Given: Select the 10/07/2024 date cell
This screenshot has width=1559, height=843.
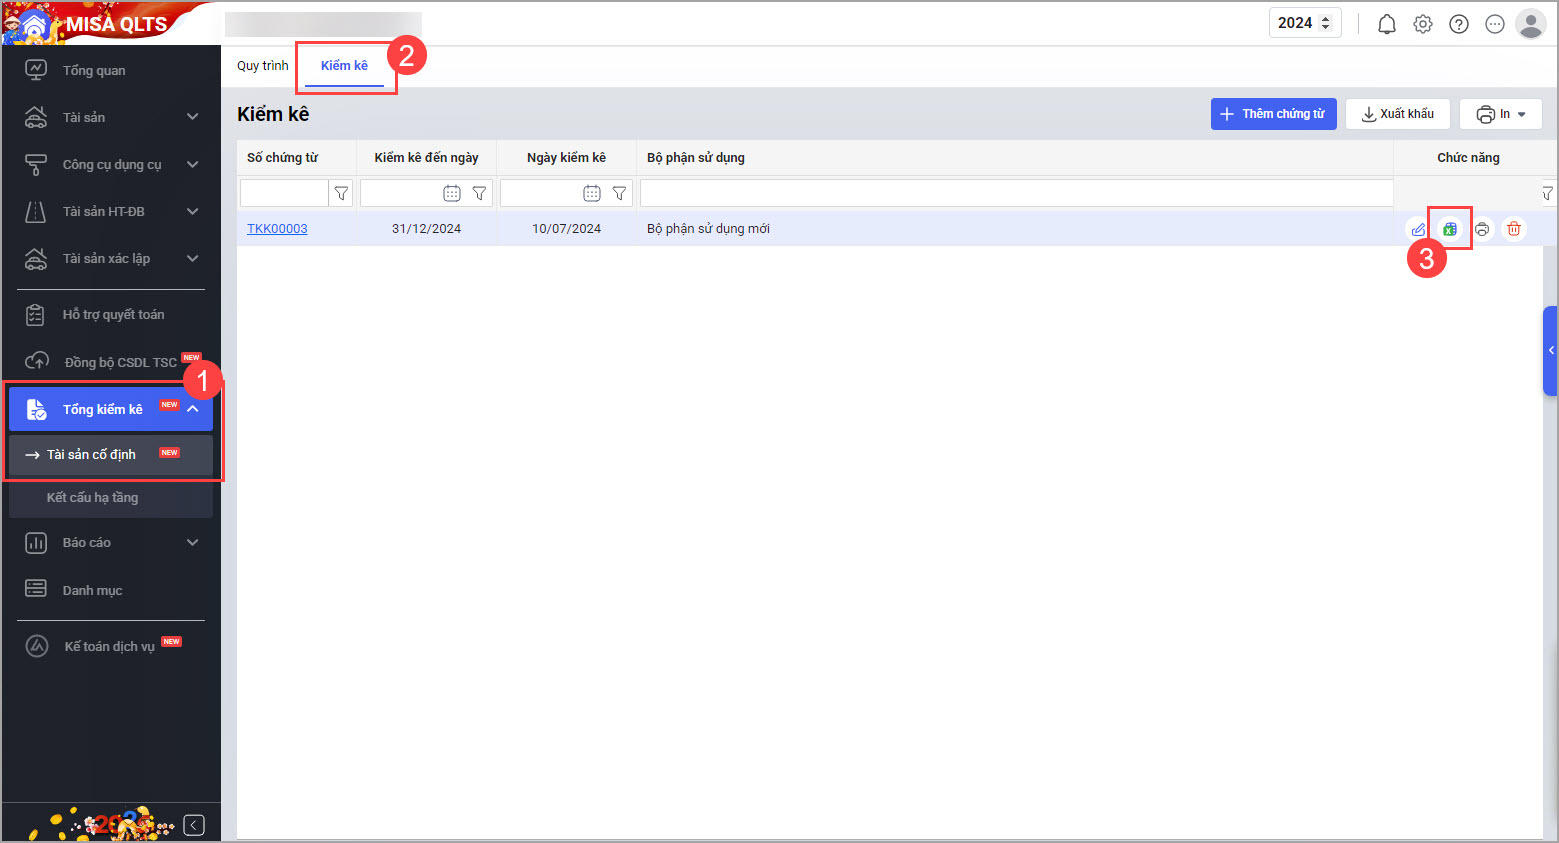Looking at the screenshot, I should (567, 229).
